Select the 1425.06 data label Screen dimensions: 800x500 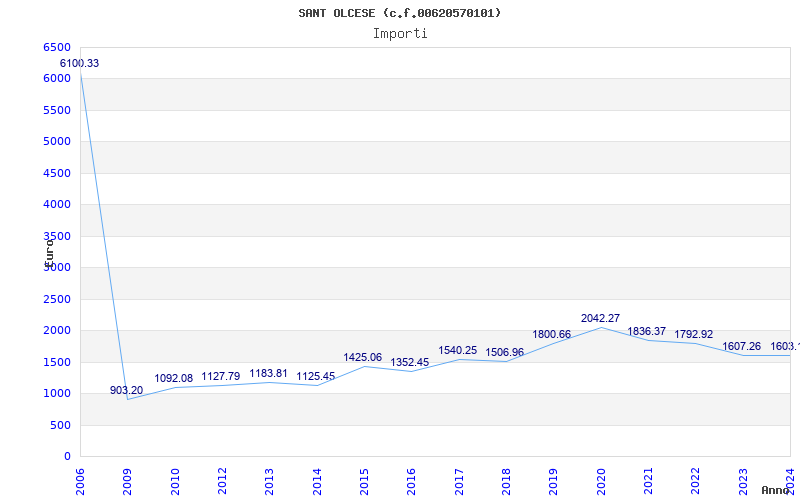pos(363,357)
